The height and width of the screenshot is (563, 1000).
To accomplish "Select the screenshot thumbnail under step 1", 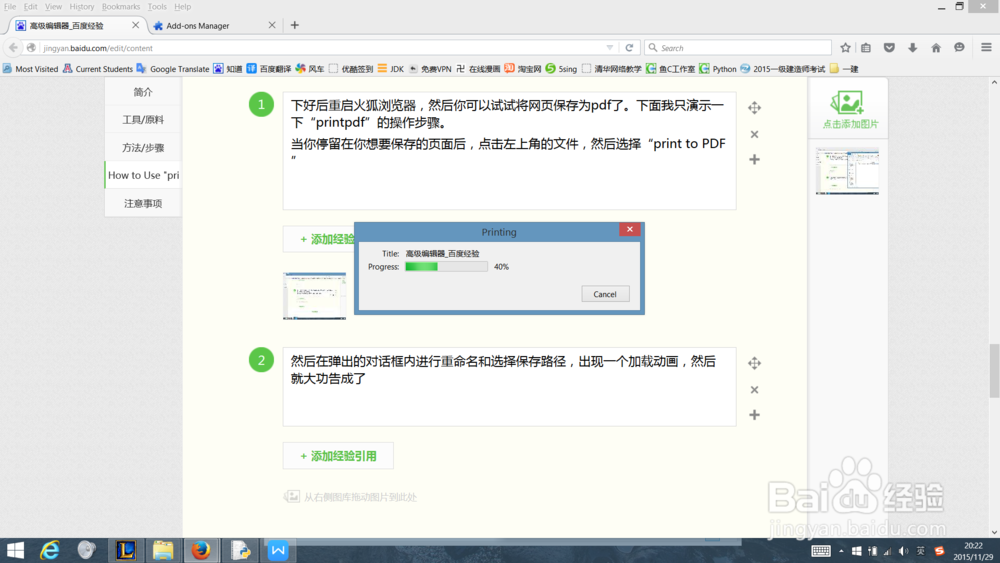I will point(314,296).
